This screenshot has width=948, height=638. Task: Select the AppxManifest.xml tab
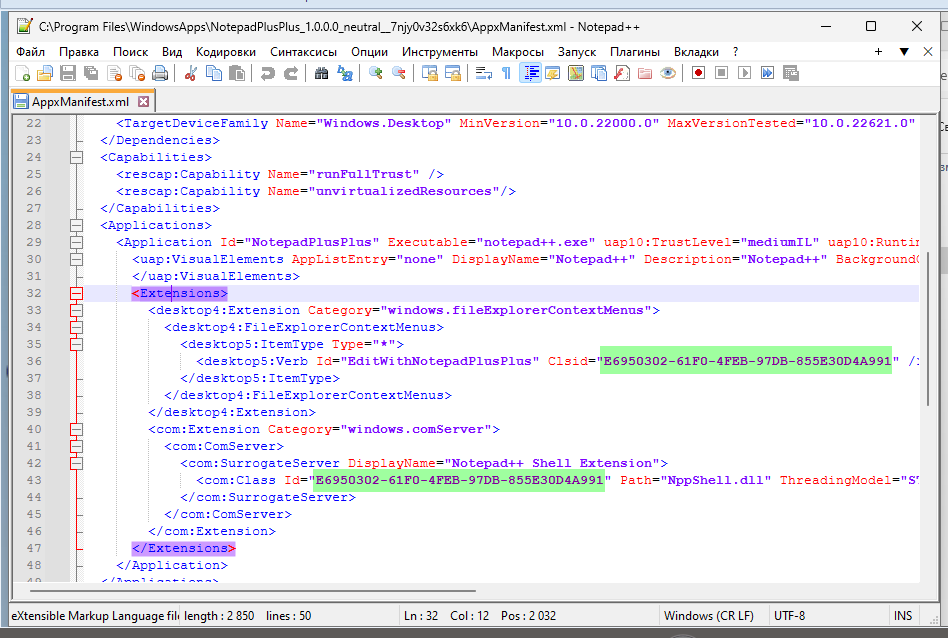pyautogui.click(x=80, y=102)
